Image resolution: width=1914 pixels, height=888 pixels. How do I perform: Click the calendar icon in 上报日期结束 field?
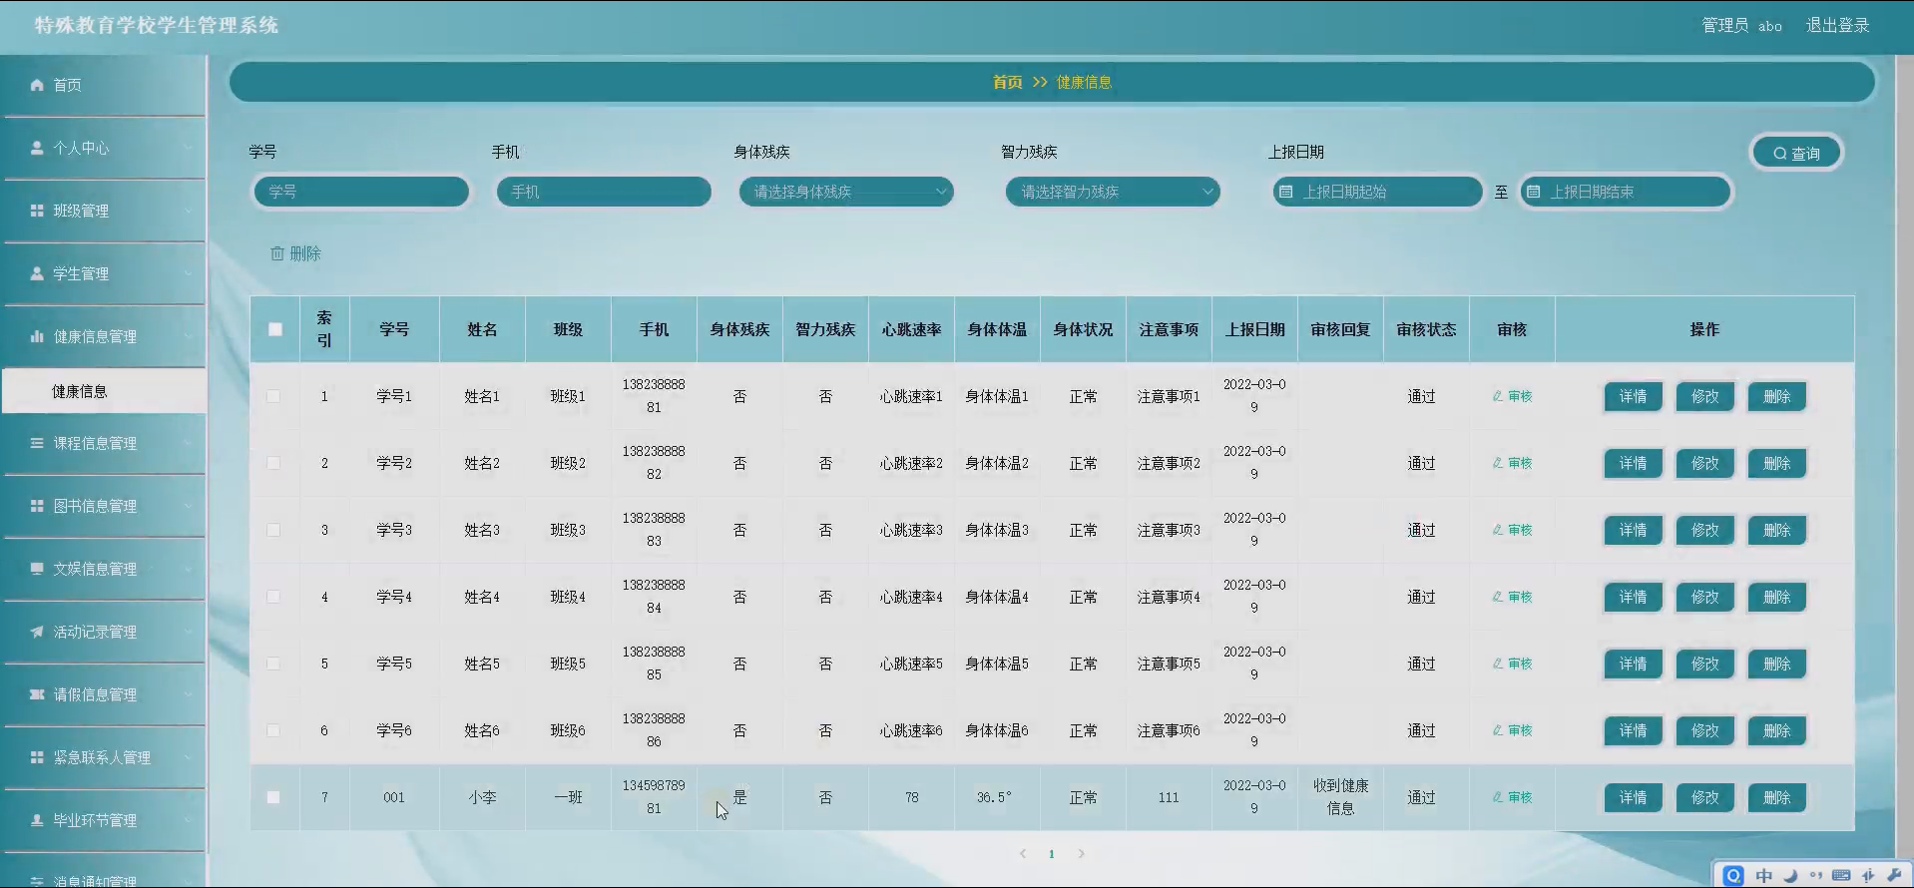(x=1533, y=192)
